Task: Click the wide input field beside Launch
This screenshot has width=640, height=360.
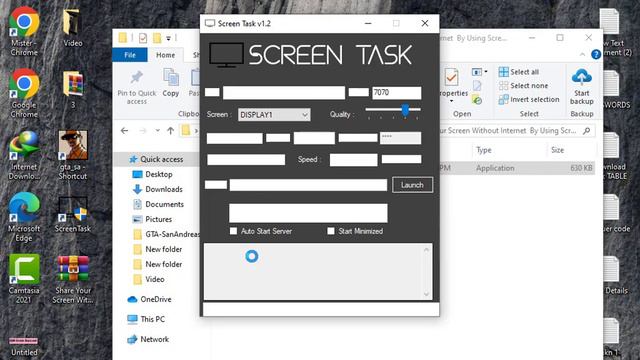Action: pyautogui.click(x=308, y=185)
